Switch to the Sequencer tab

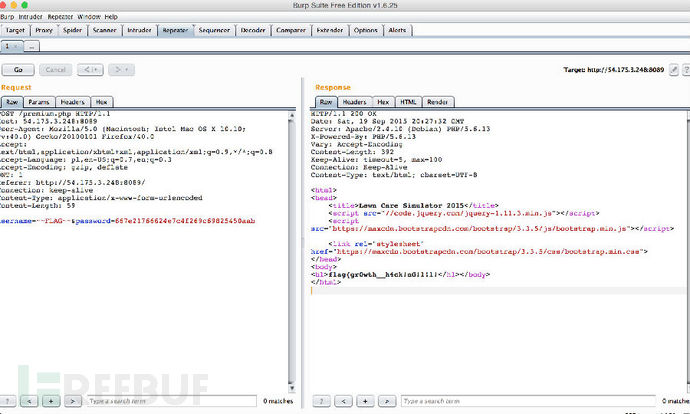214,30
